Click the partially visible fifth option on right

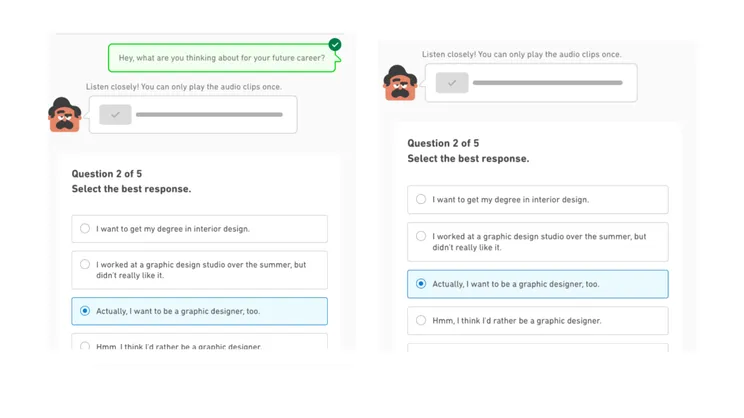(538, 348)
